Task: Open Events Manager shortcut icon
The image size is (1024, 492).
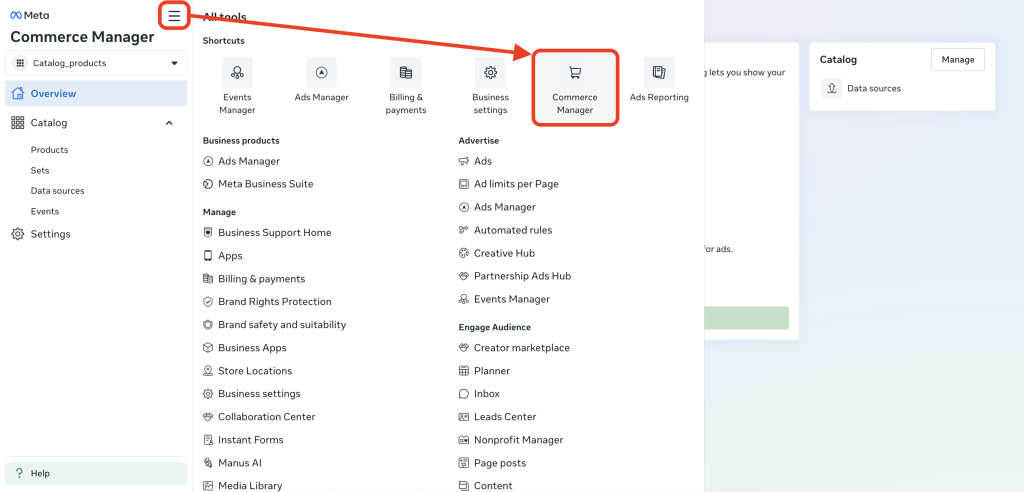Action: coord(237,73)
